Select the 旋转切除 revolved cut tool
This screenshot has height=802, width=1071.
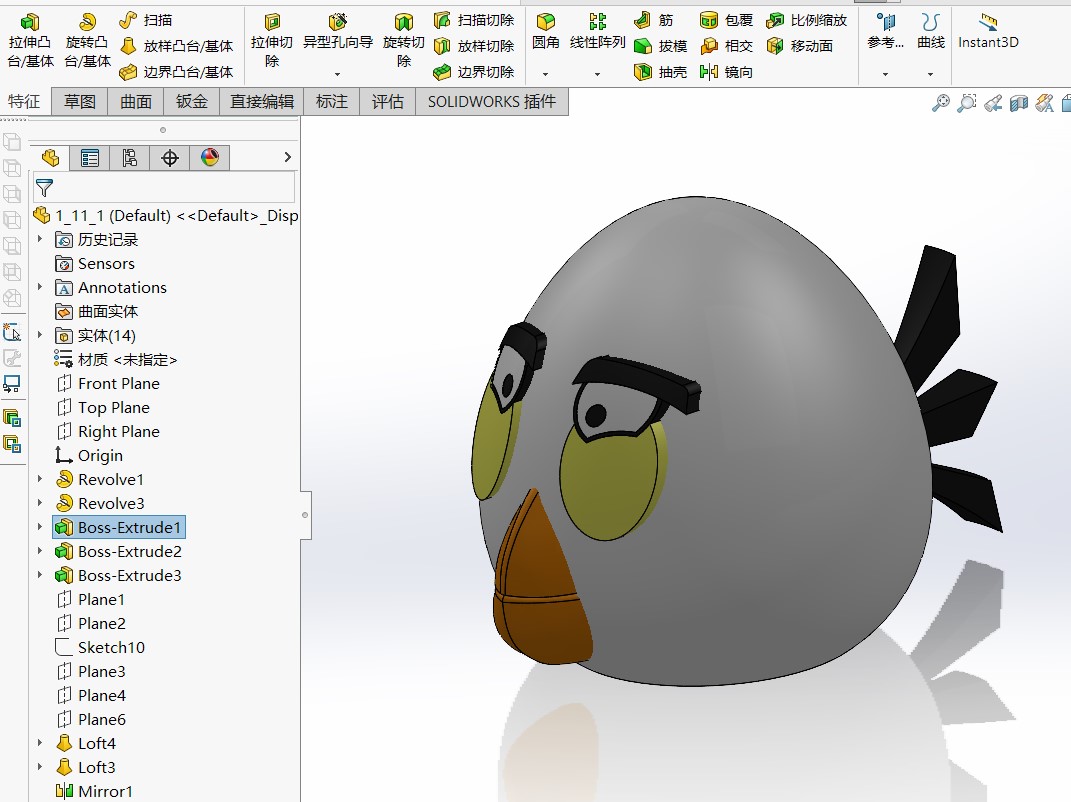[x=404, y=41]
